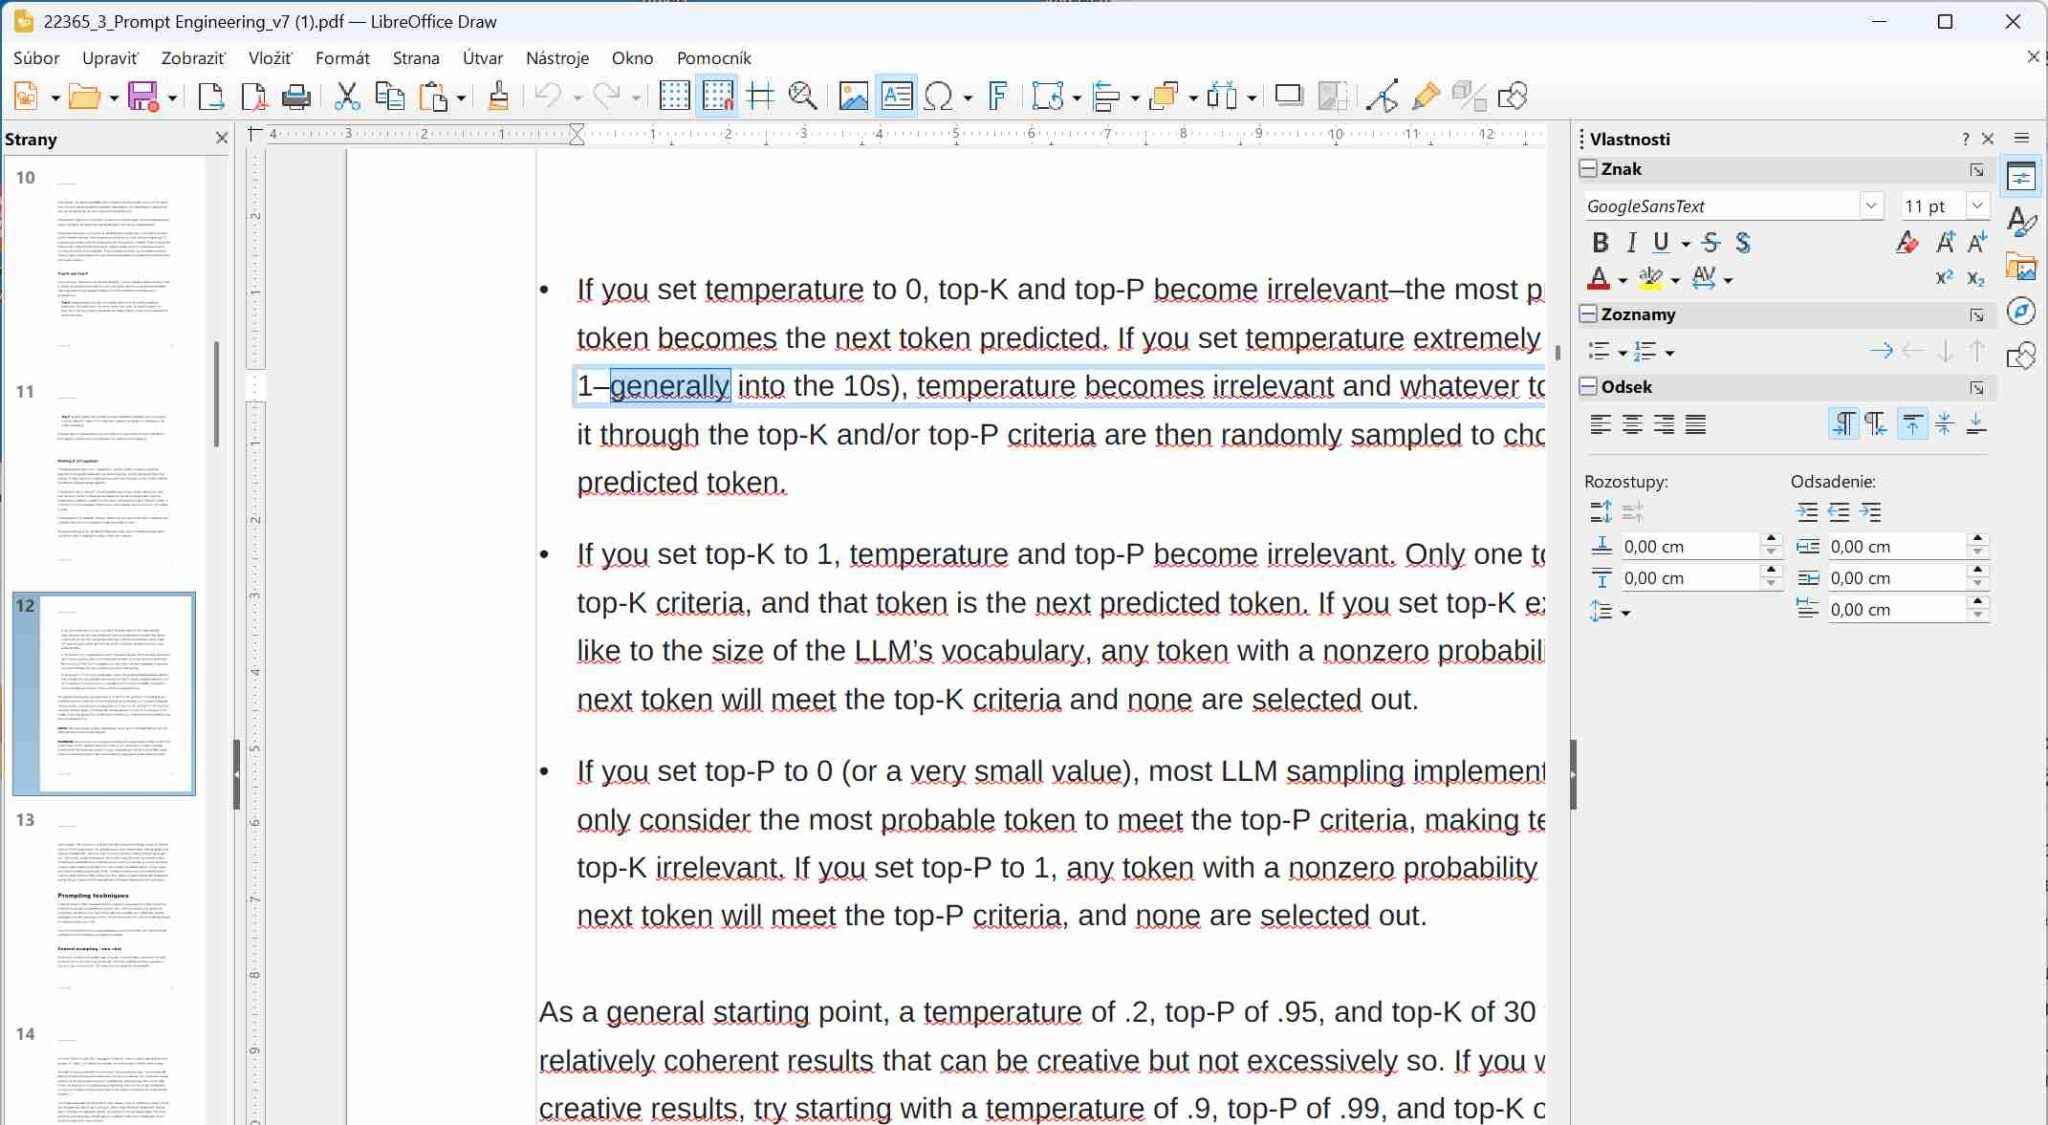
Task: Click the Insert Text Box icon
Action: click(x=896, y=96)
